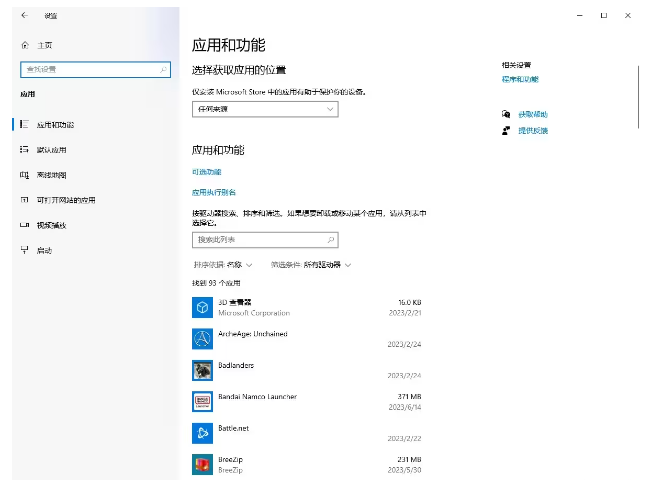Click the magnifier in 搜索此列表 box
Image resolution: width=663 pixels, height=480 pixels.
(x=331, y=240)
